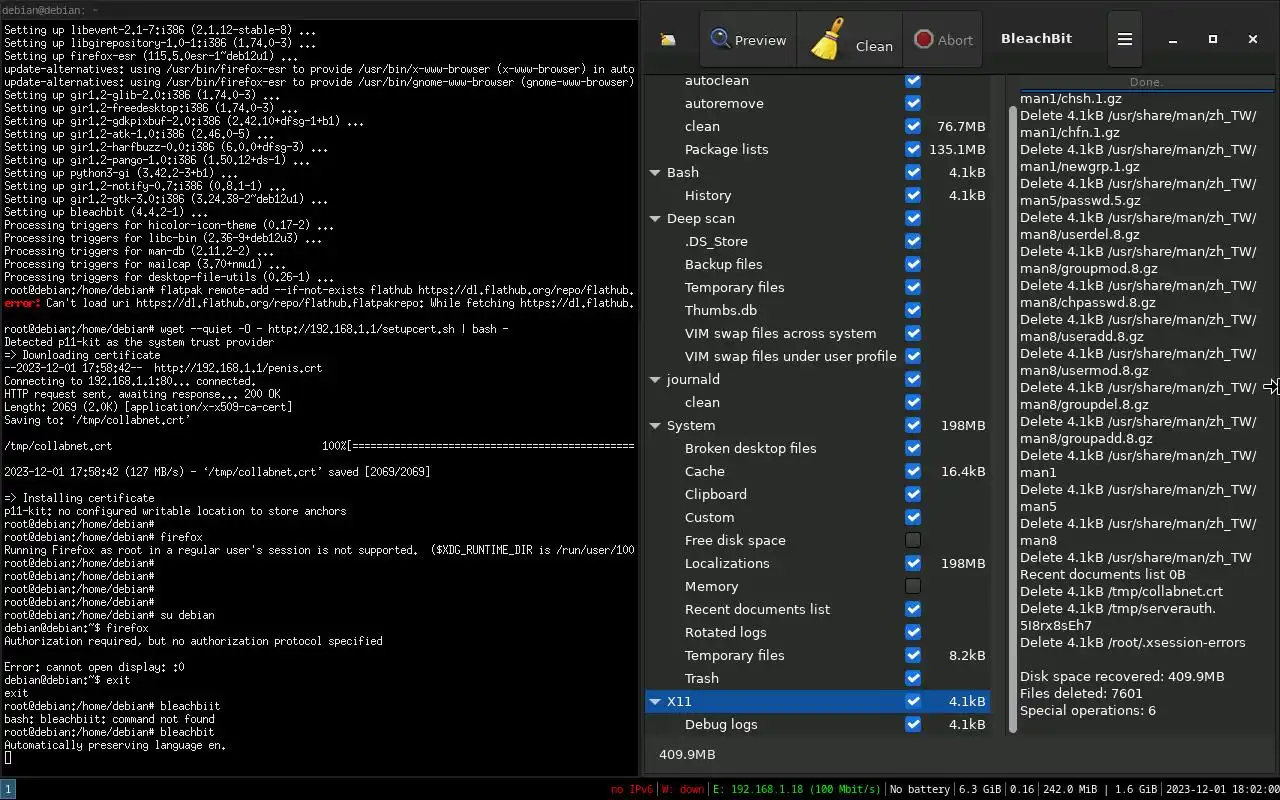The height and width of the screenshot is (800, 1280).
Task: Click the Ethernet 192.168.1.18 status entry
Action: (x=796, y=789)
